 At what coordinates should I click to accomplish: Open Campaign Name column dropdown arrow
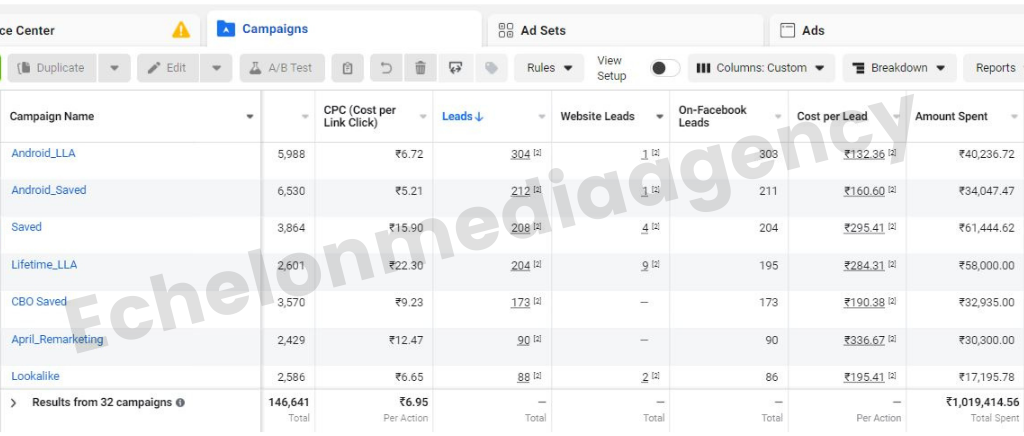(249, 117)
